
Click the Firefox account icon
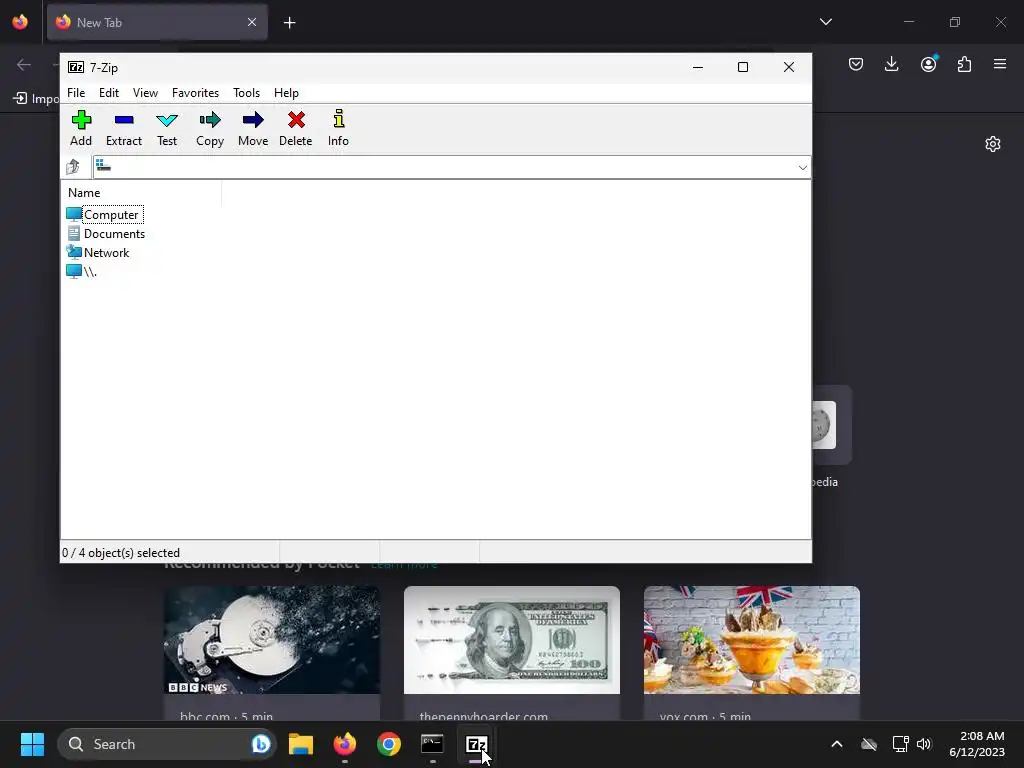click(x=928, y=64)
